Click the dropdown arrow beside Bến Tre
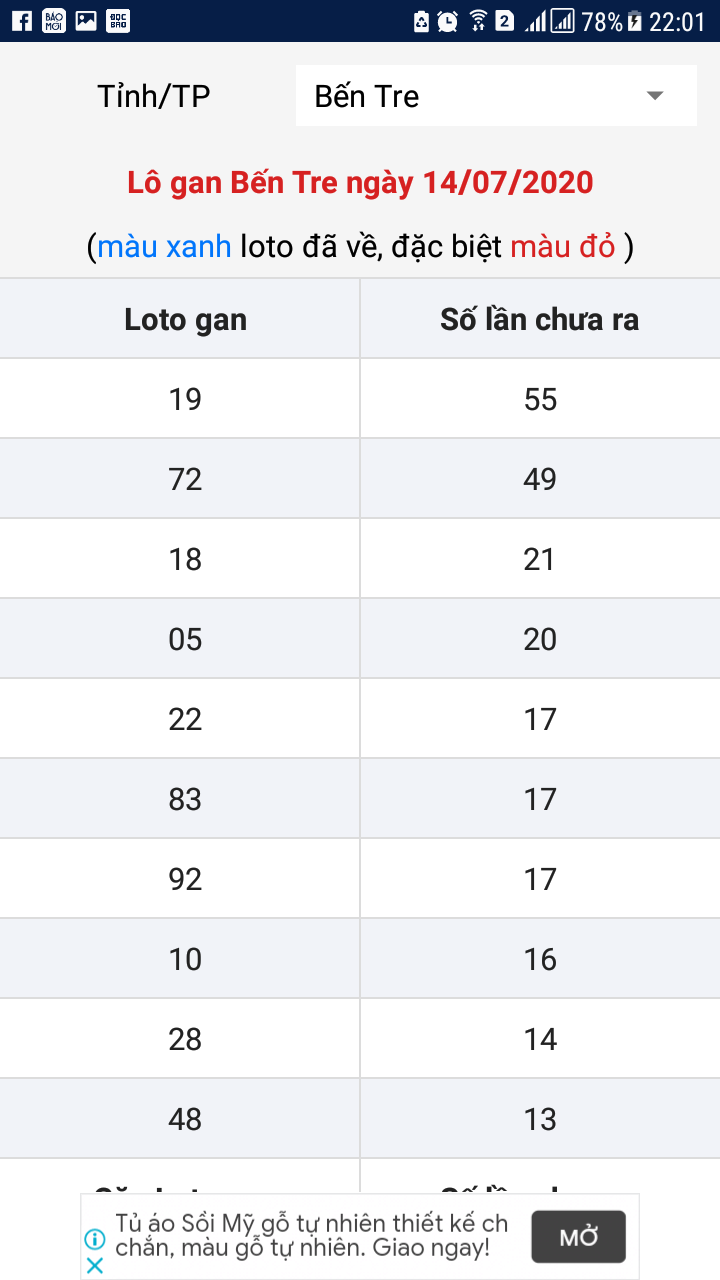The width and height of the screenshot is (720, 1280). point(655,96)
